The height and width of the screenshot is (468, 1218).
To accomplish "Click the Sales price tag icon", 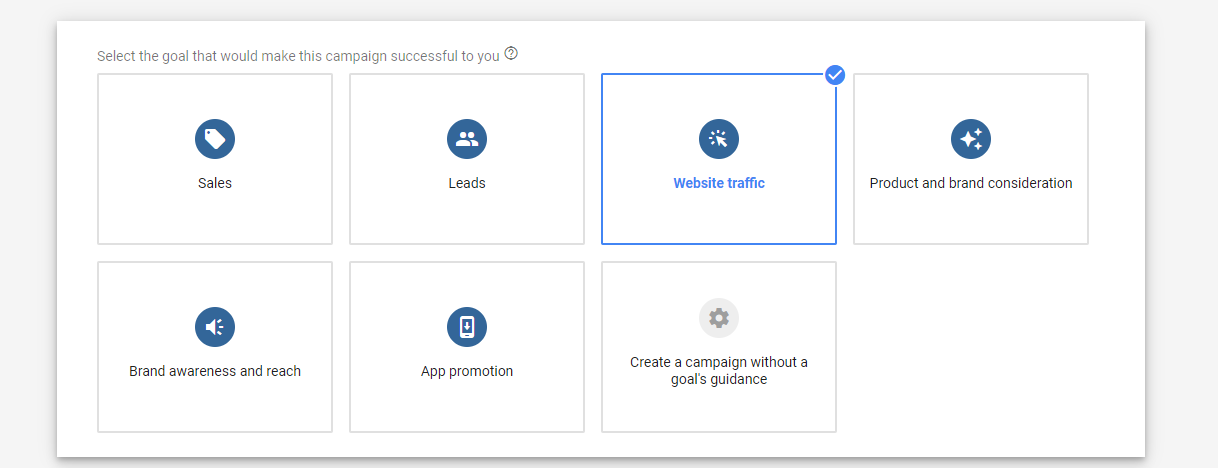I will (x=215, y=138).
